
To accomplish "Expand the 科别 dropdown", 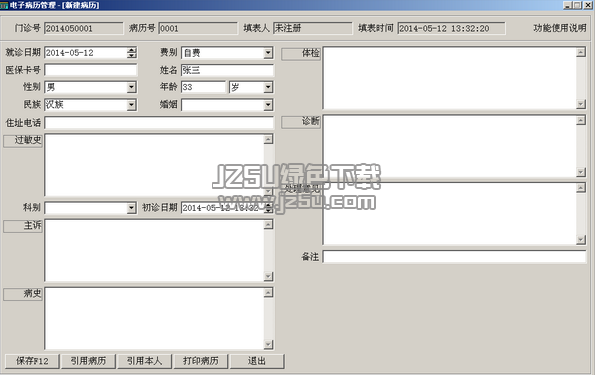I will (x=132, y=208).
